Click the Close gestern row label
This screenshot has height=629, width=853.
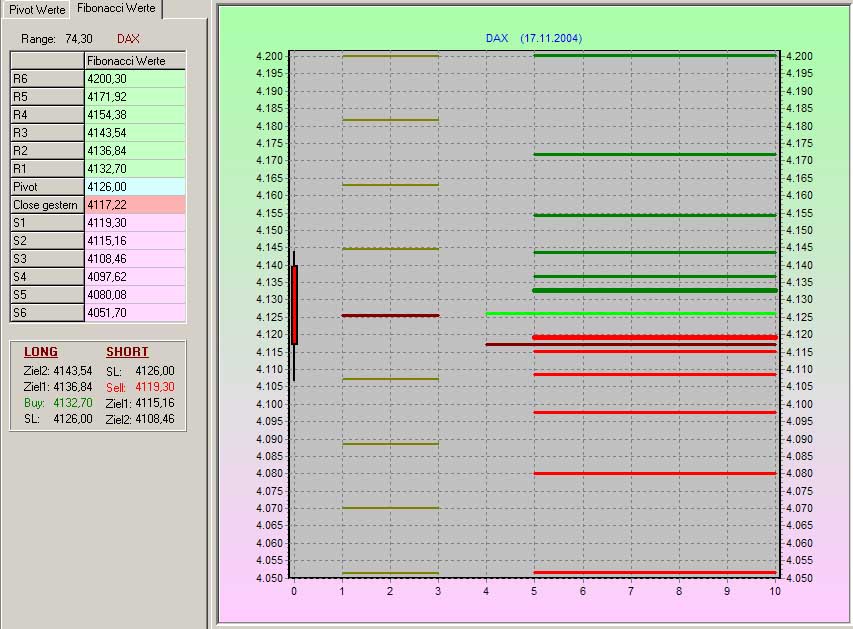click(x=47, y=205)
